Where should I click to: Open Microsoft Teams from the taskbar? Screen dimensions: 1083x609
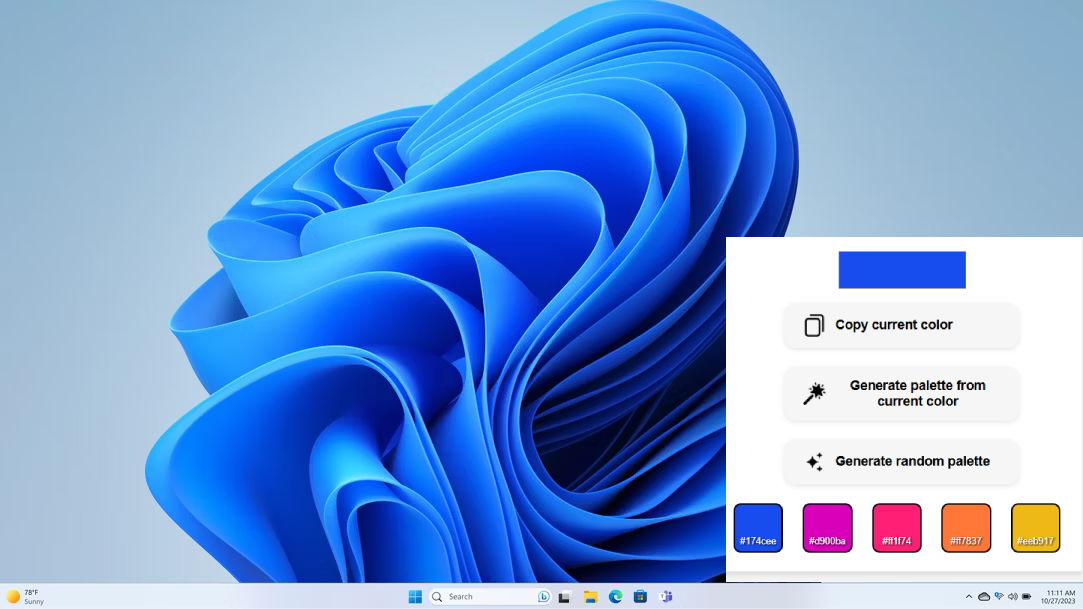(x=666, y=597)
